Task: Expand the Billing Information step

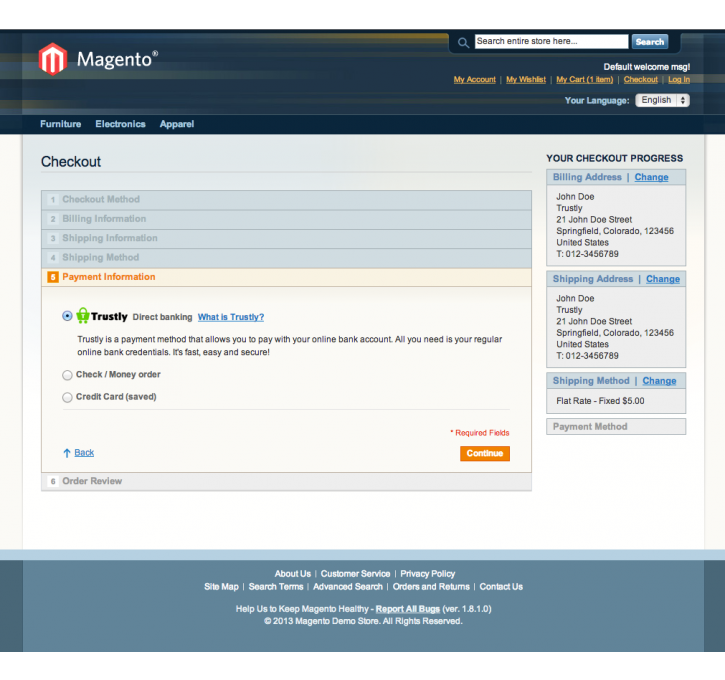Action: click(x=286, y=219)
